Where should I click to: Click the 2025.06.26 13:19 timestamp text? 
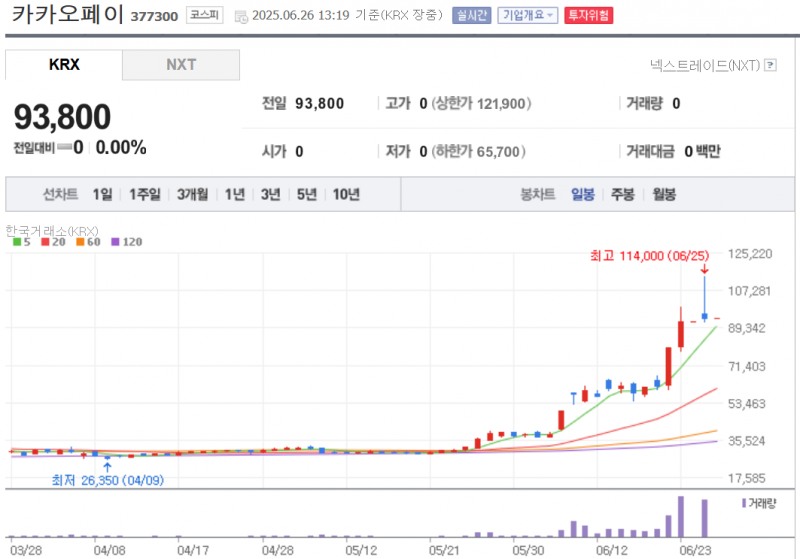(x=301, y=15)
